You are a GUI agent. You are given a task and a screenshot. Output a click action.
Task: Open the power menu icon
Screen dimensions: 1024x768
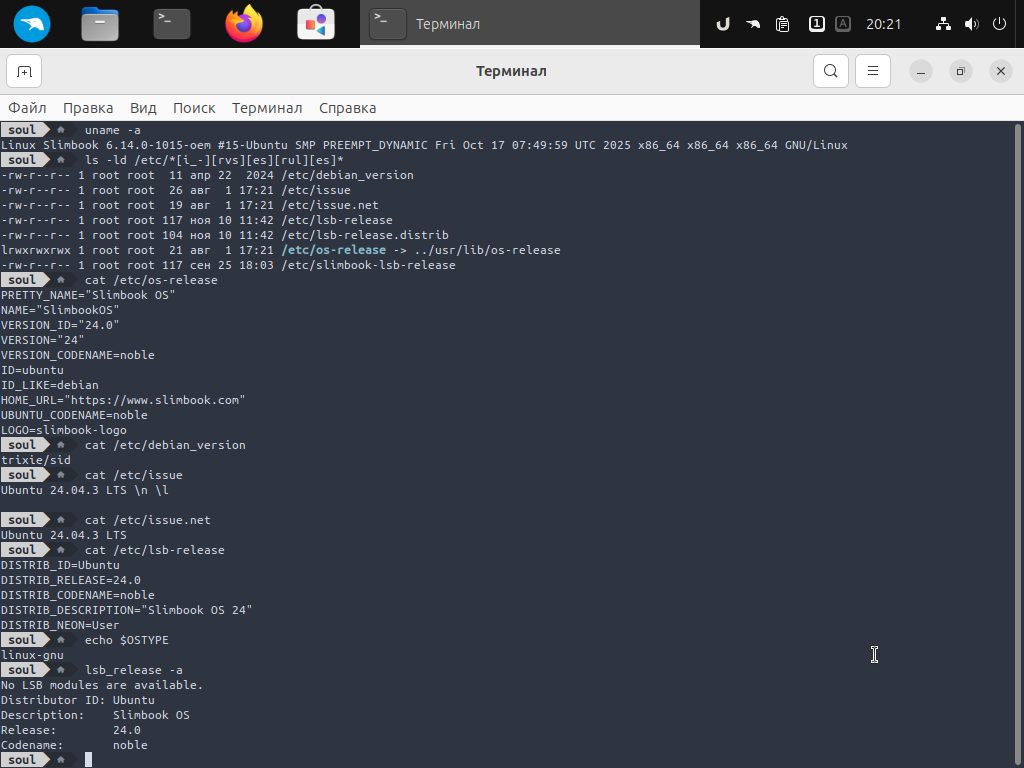click(x=999, y=24)
